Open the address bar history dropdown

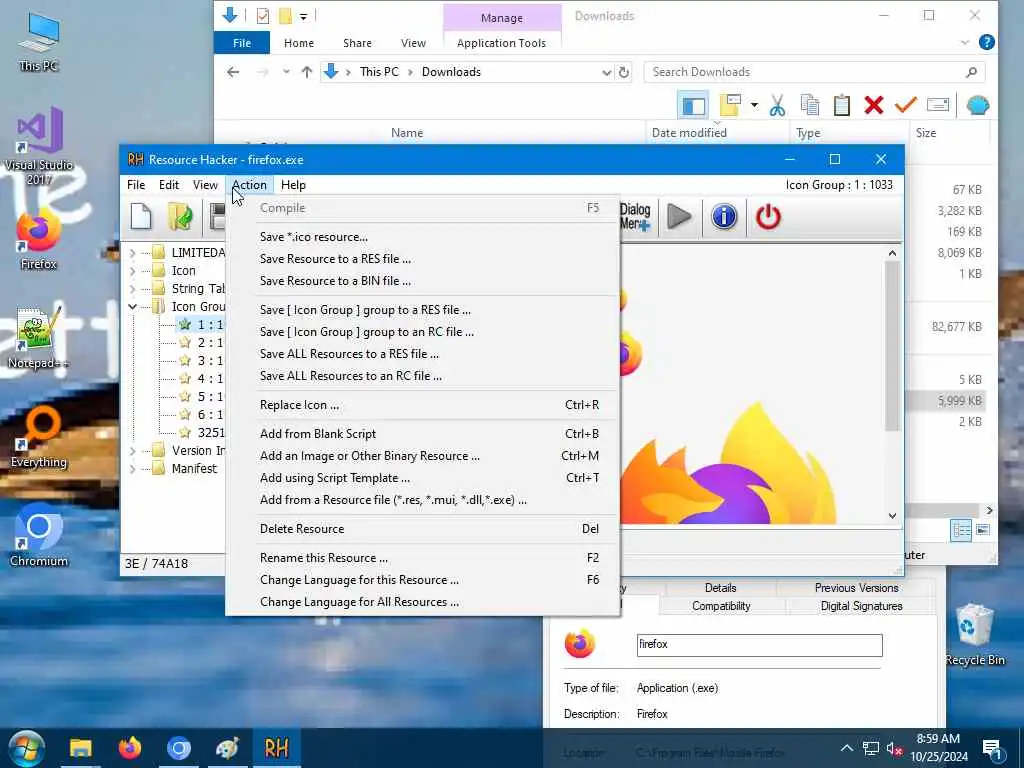(x=607, y=72)
